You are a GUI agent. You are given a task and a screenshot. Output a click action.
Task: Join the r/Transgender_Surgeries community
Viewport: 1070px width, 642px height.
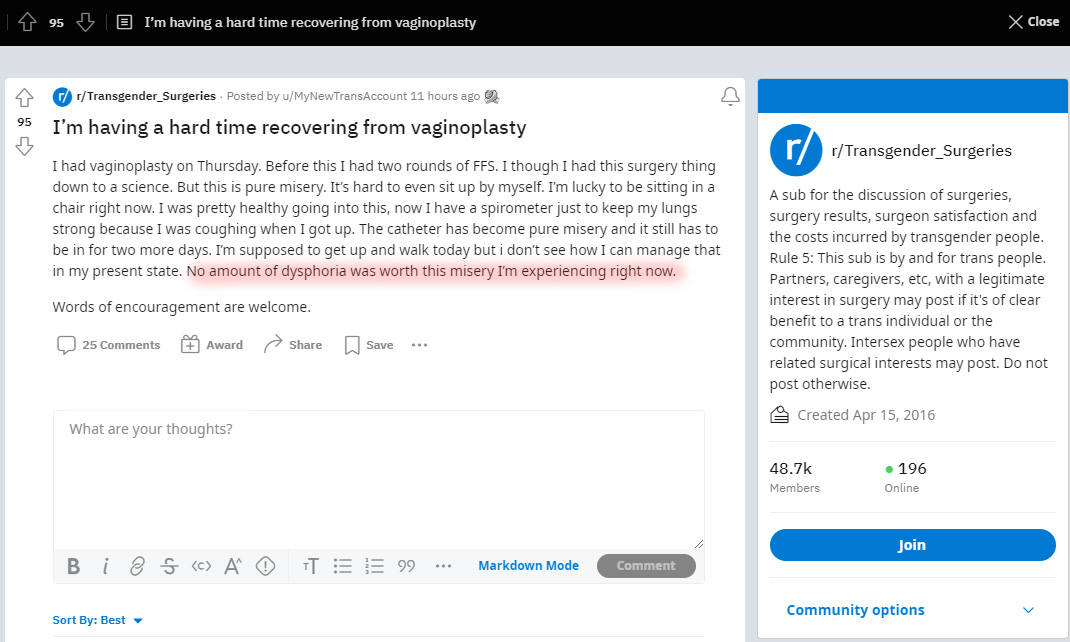[x=912, y=545]
